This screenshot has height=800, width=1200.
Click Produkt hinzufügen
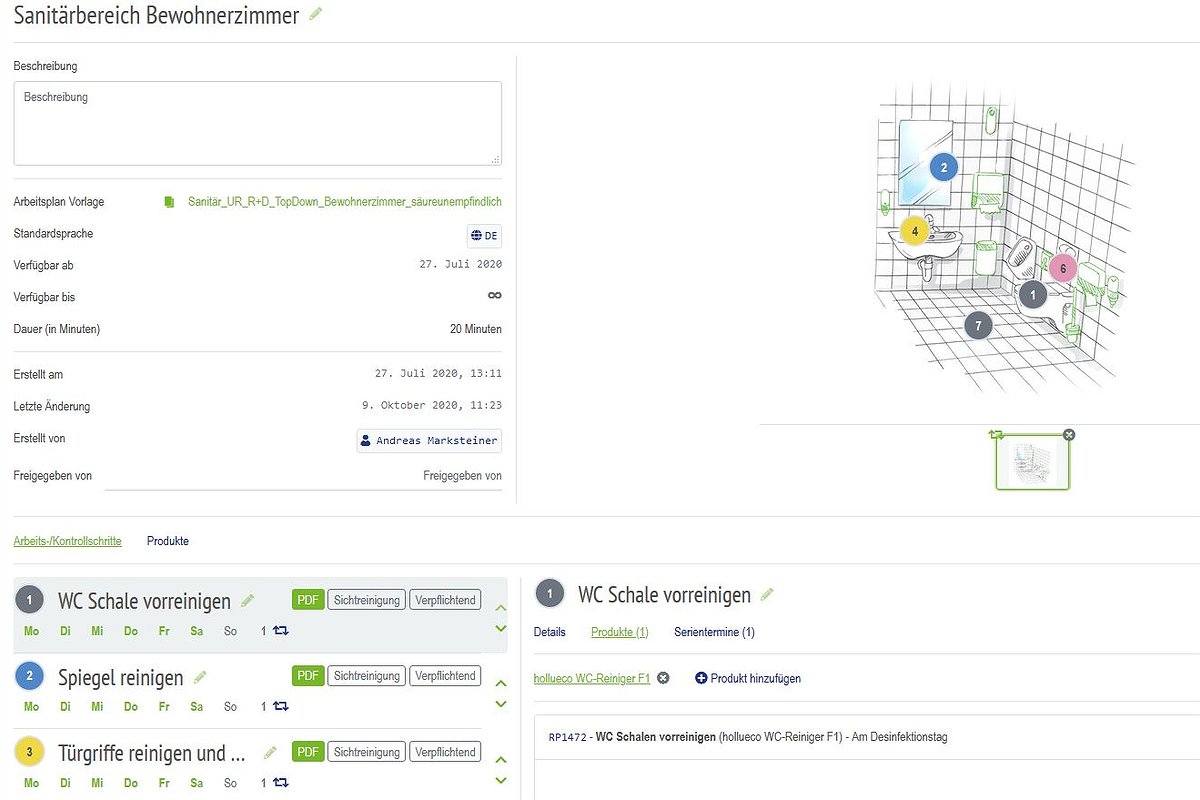[x=748, y=678]
